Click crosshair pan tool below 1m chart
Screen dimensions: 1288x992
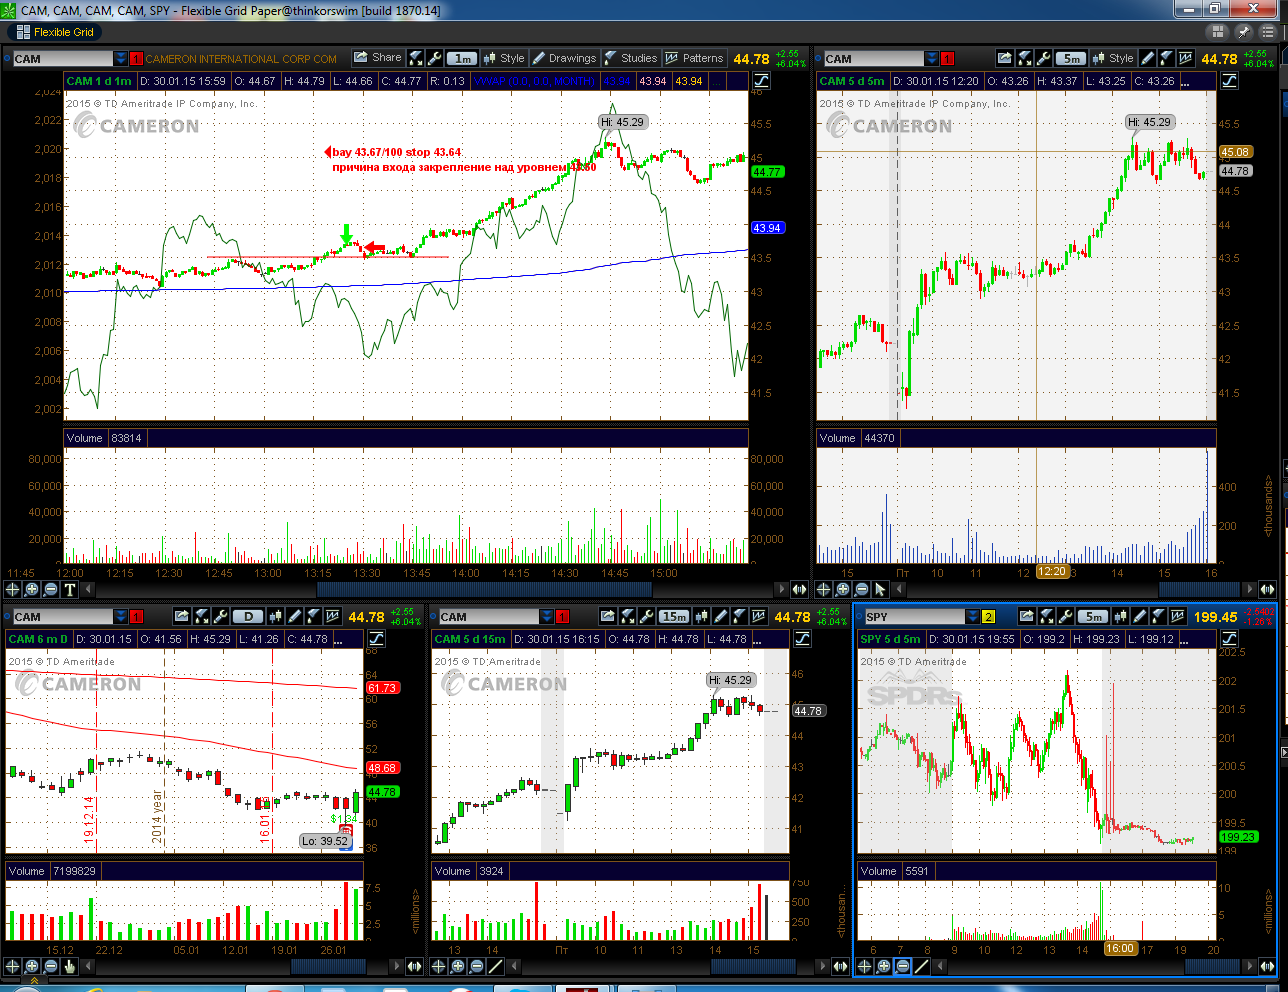[x=11, y=589]
